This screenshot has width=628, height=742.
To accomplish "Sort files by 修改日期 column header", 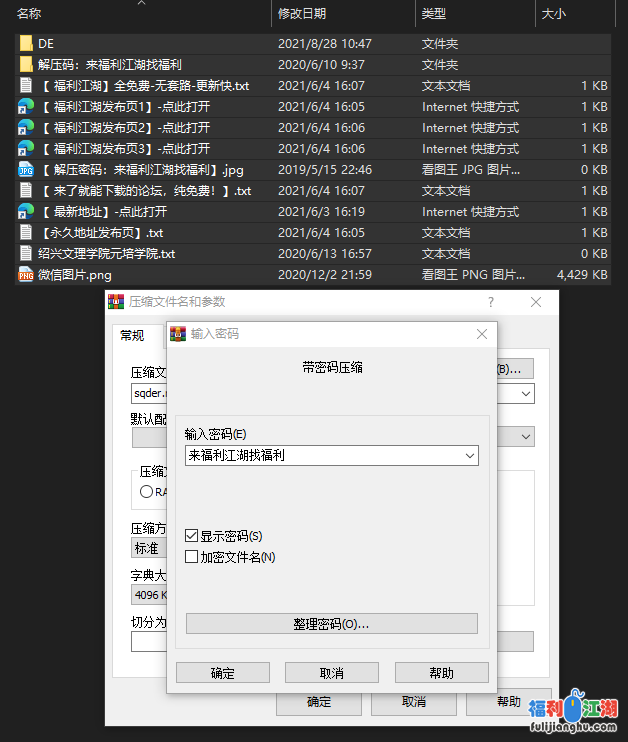I will coord(303,14).
